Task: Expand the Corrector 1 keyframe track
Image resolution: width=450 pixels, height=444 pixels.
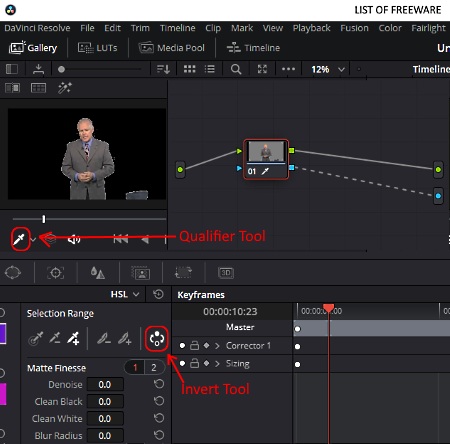Action: pos(217,346)
